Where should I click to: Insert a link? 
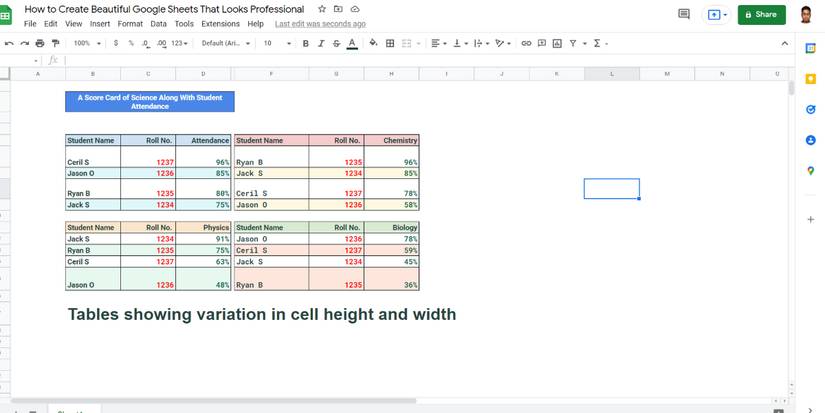click(x=526, y=43)
